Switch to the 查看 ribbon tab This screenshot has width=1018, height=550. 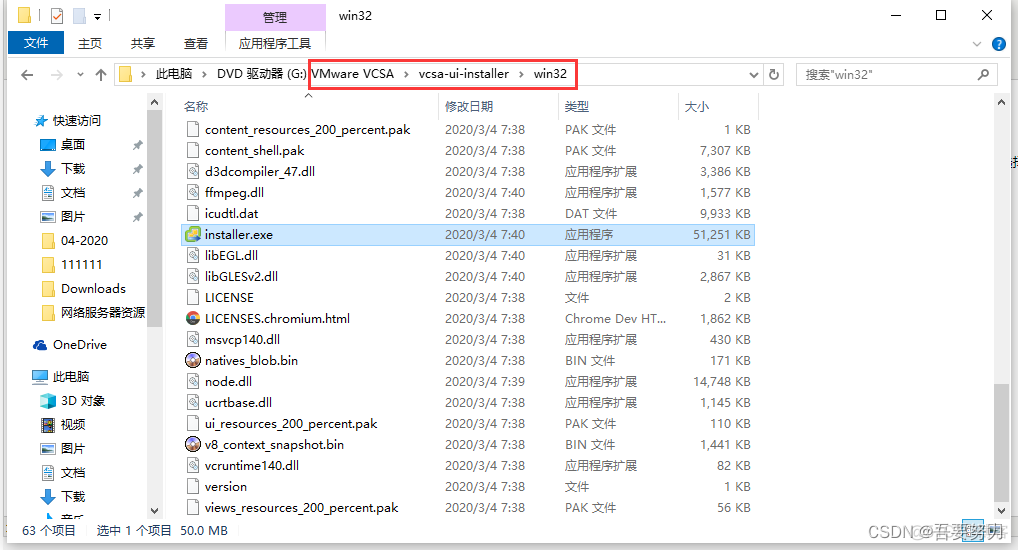tap(195, 44)
